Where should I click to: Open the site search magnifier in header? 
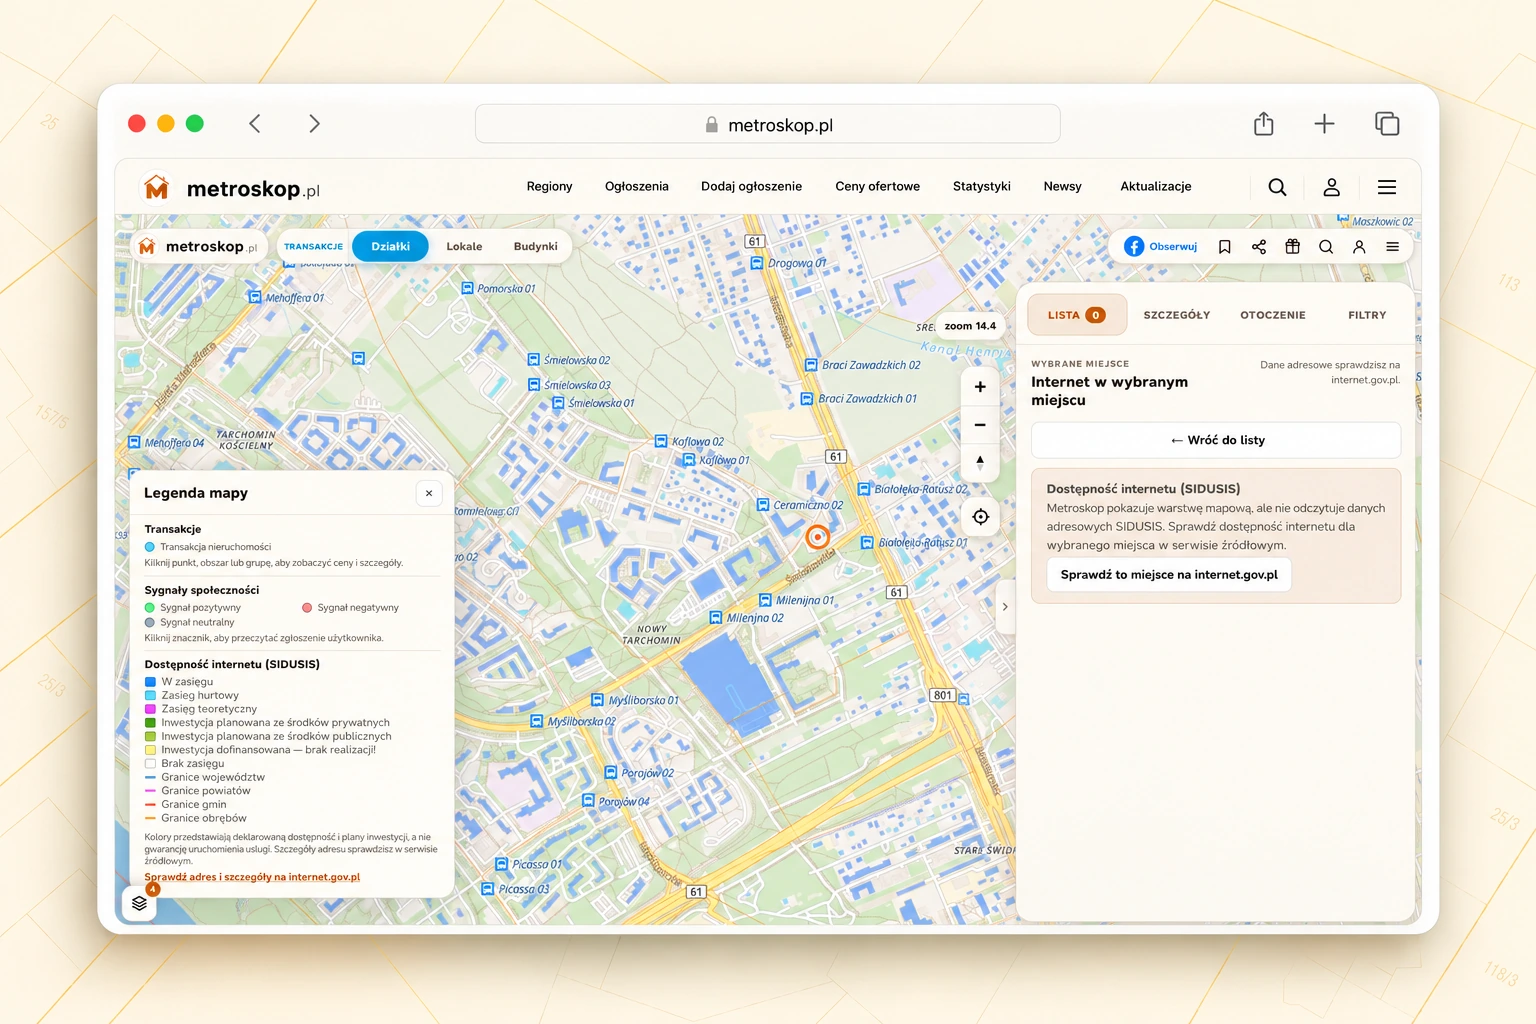pos(1277,187)
